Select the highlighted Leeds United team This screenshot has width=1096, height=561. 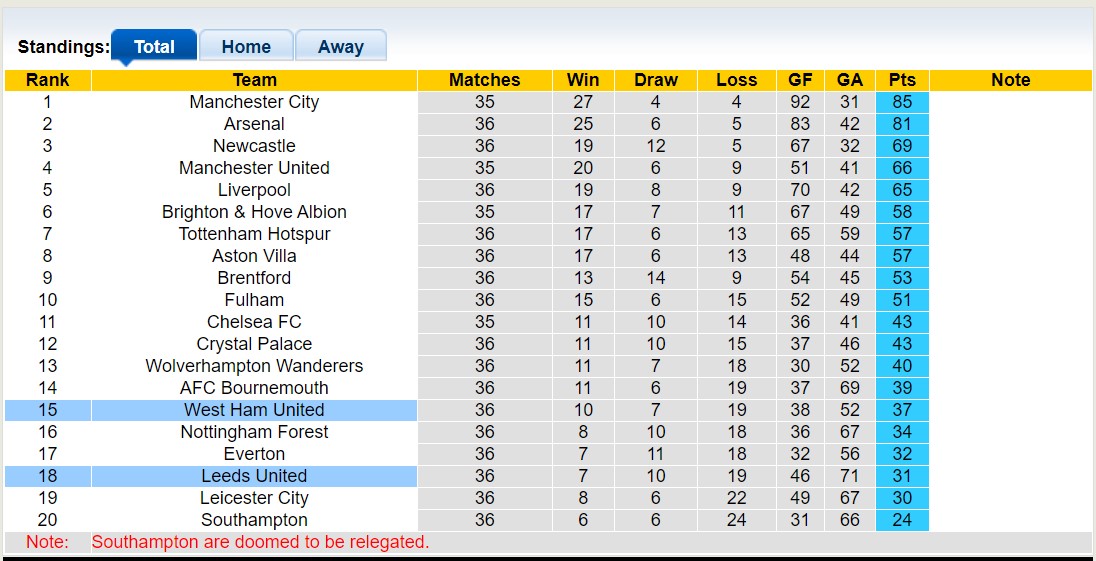pos(254,476)
